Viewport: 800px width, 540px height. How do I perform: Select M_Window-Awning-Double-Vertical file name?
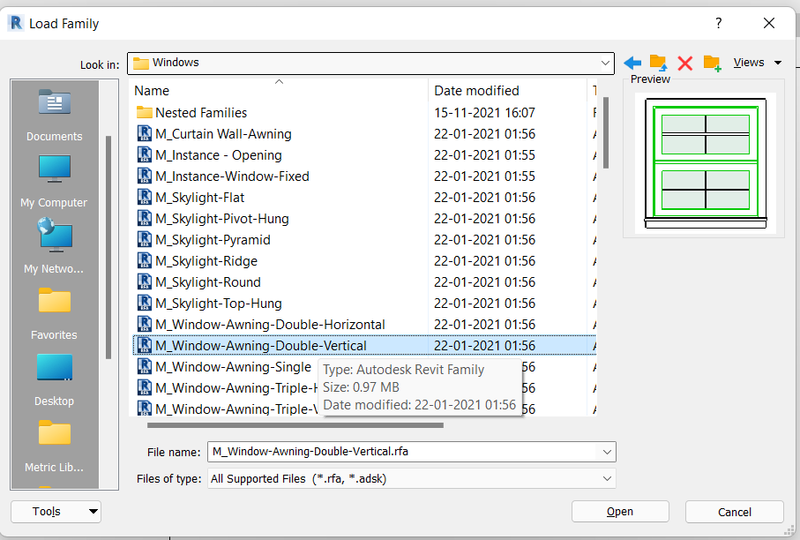tap(261, 346)
